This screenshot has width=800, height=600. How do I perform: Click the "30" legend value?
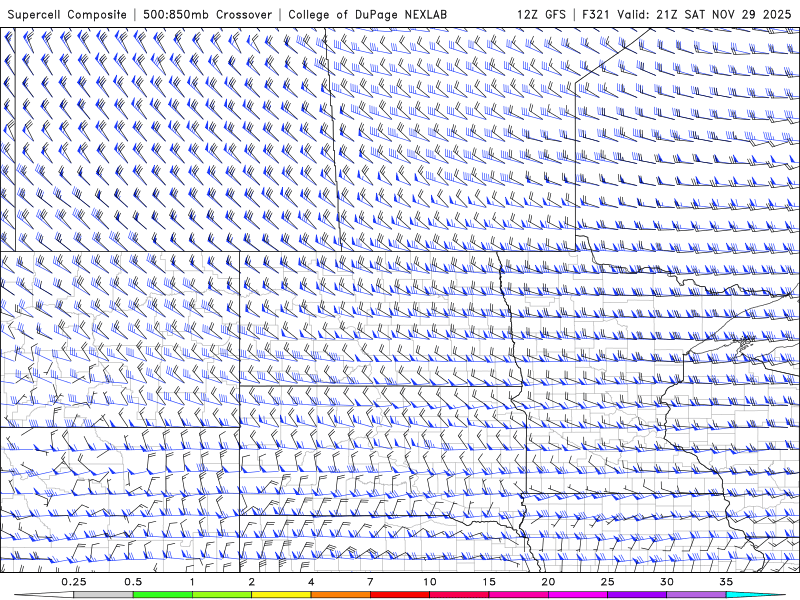pos(666,582)
